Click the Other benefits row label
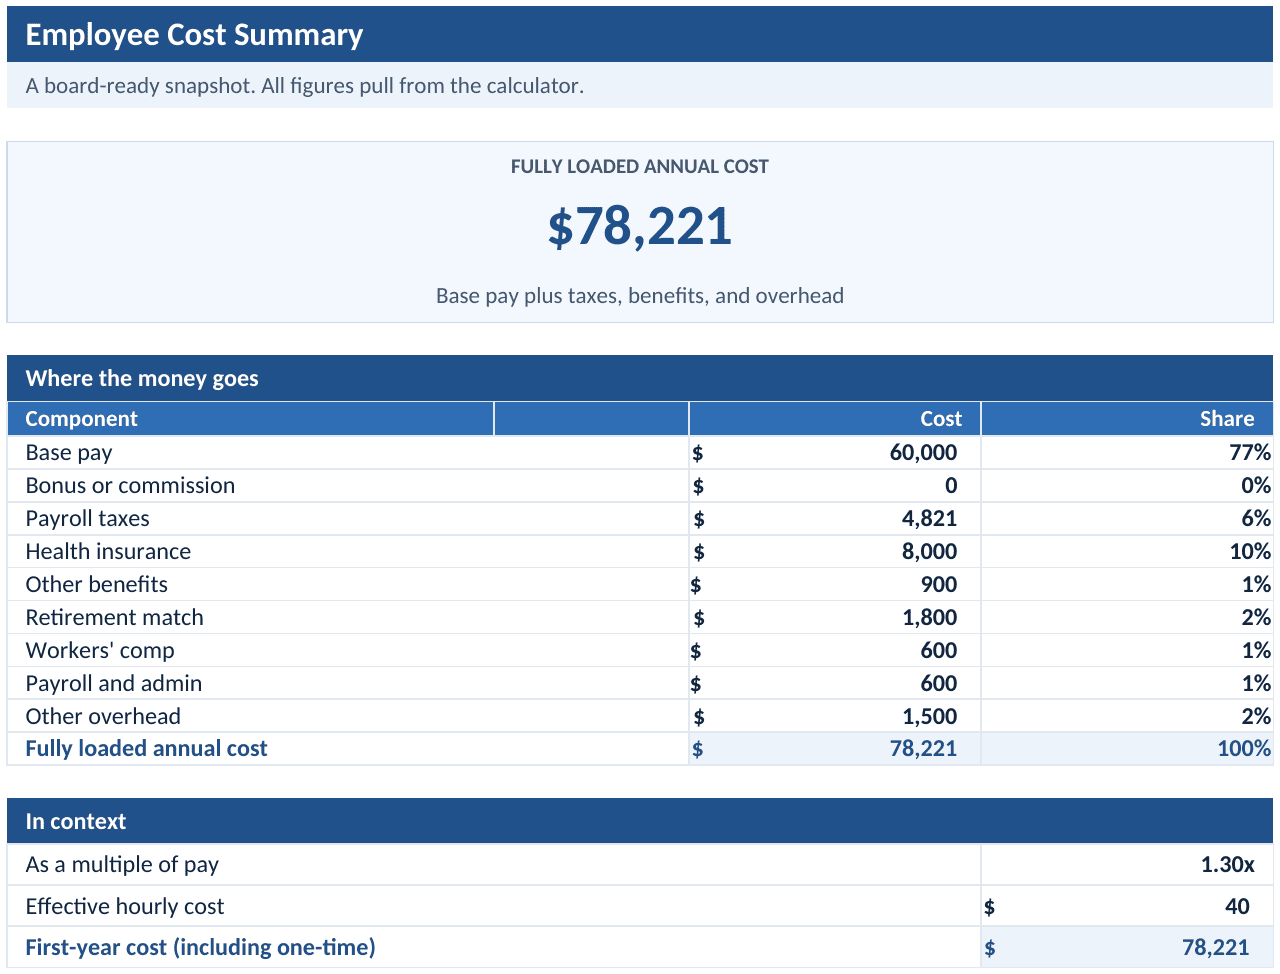The height and width of the screenshot is (974, 1280). (96, 584)
